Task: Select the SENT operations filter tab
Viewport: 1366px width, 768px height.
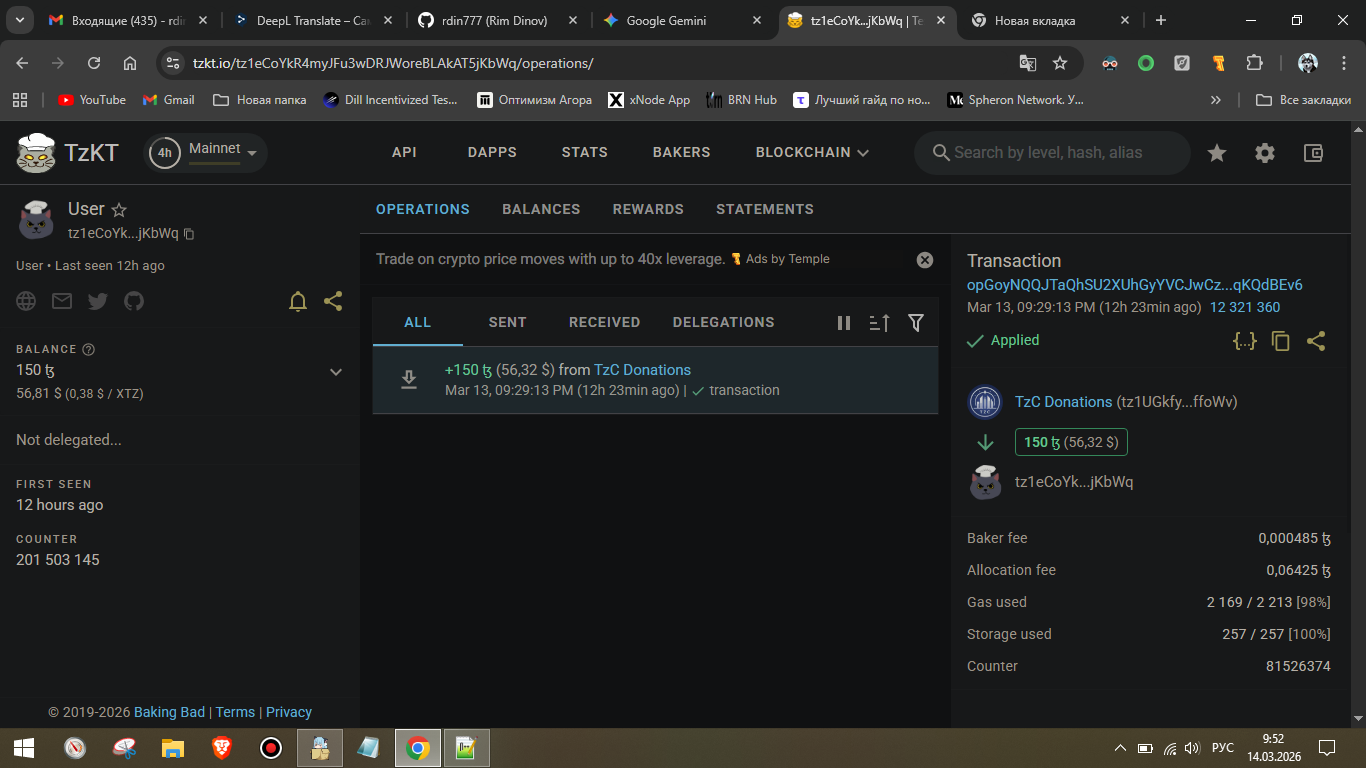Action: [x=507, y=322]
